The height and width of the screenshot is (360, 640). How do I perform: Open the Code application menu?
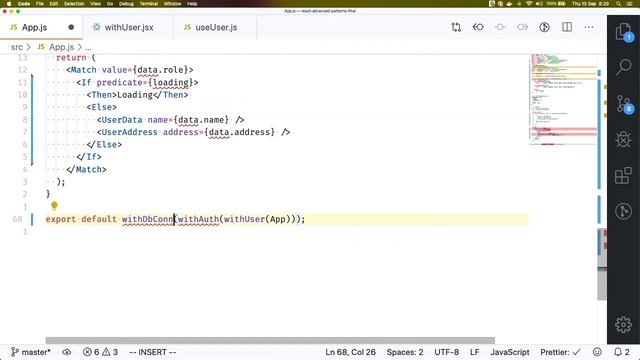pyautogui.click(x=24, y=4)
